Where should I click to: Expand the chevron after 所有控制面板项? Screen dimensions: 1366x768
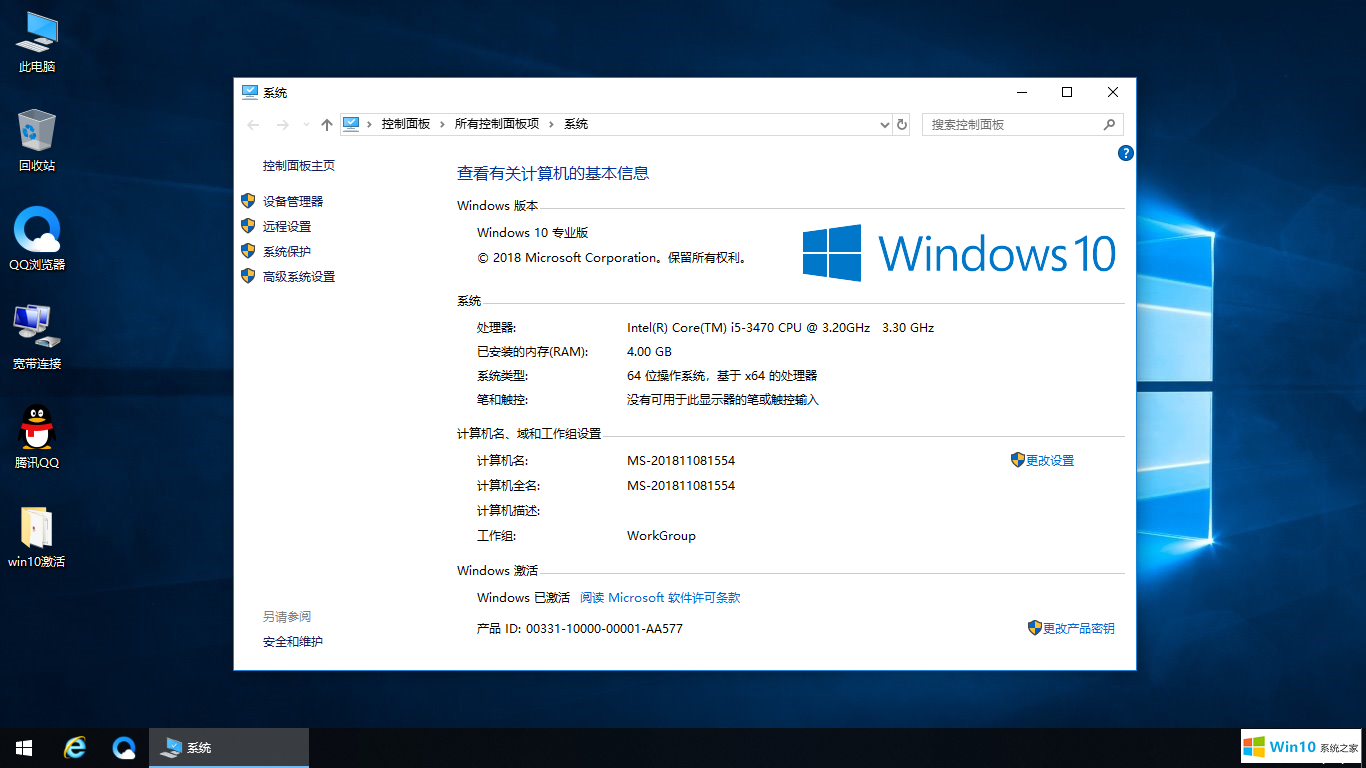[552, 124]
